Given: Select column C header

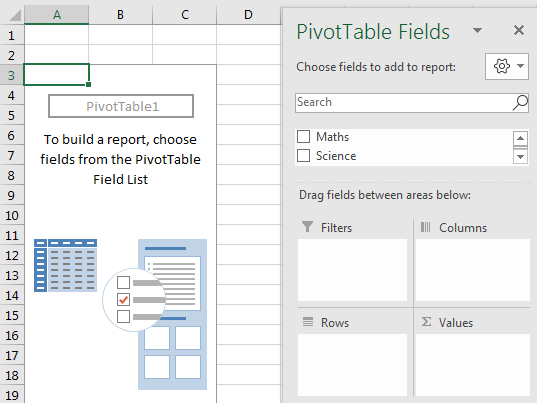Looking at the screenshot, I should [x=185, y=14].
